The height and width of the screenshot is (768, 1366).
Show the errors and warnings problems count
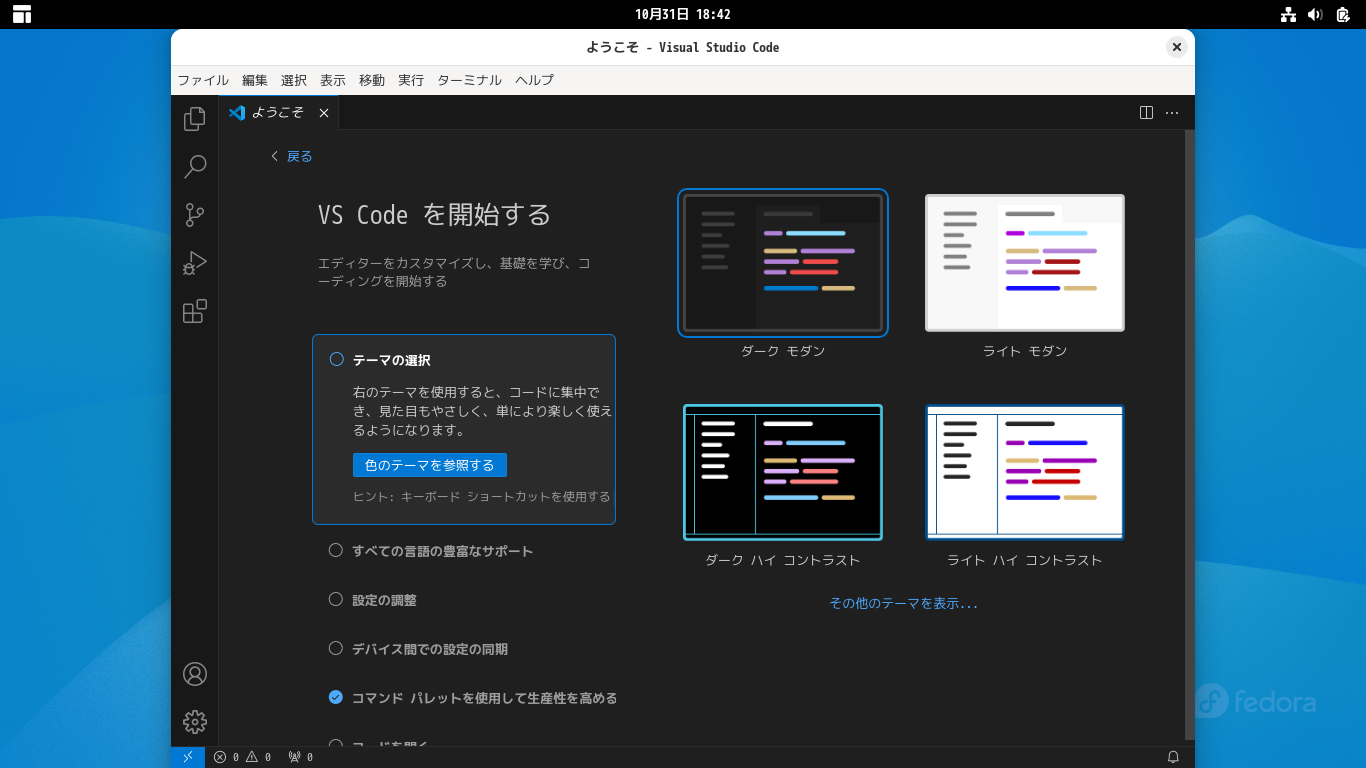[242, 757]
